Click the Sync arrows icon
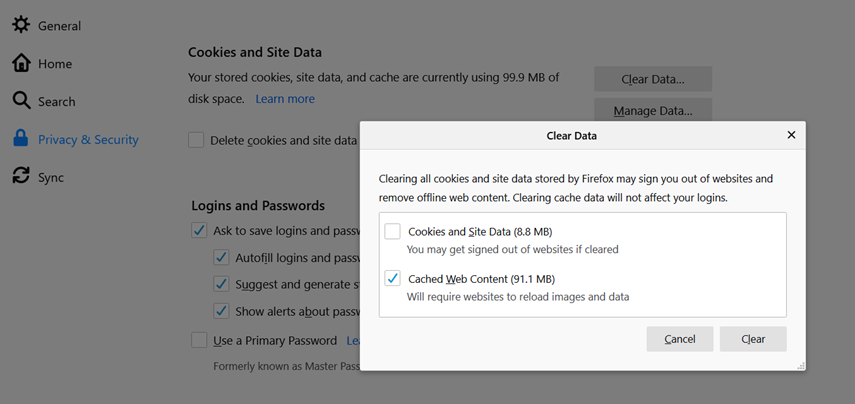Screen dimensions: 855x404 [x=21, y=176]
